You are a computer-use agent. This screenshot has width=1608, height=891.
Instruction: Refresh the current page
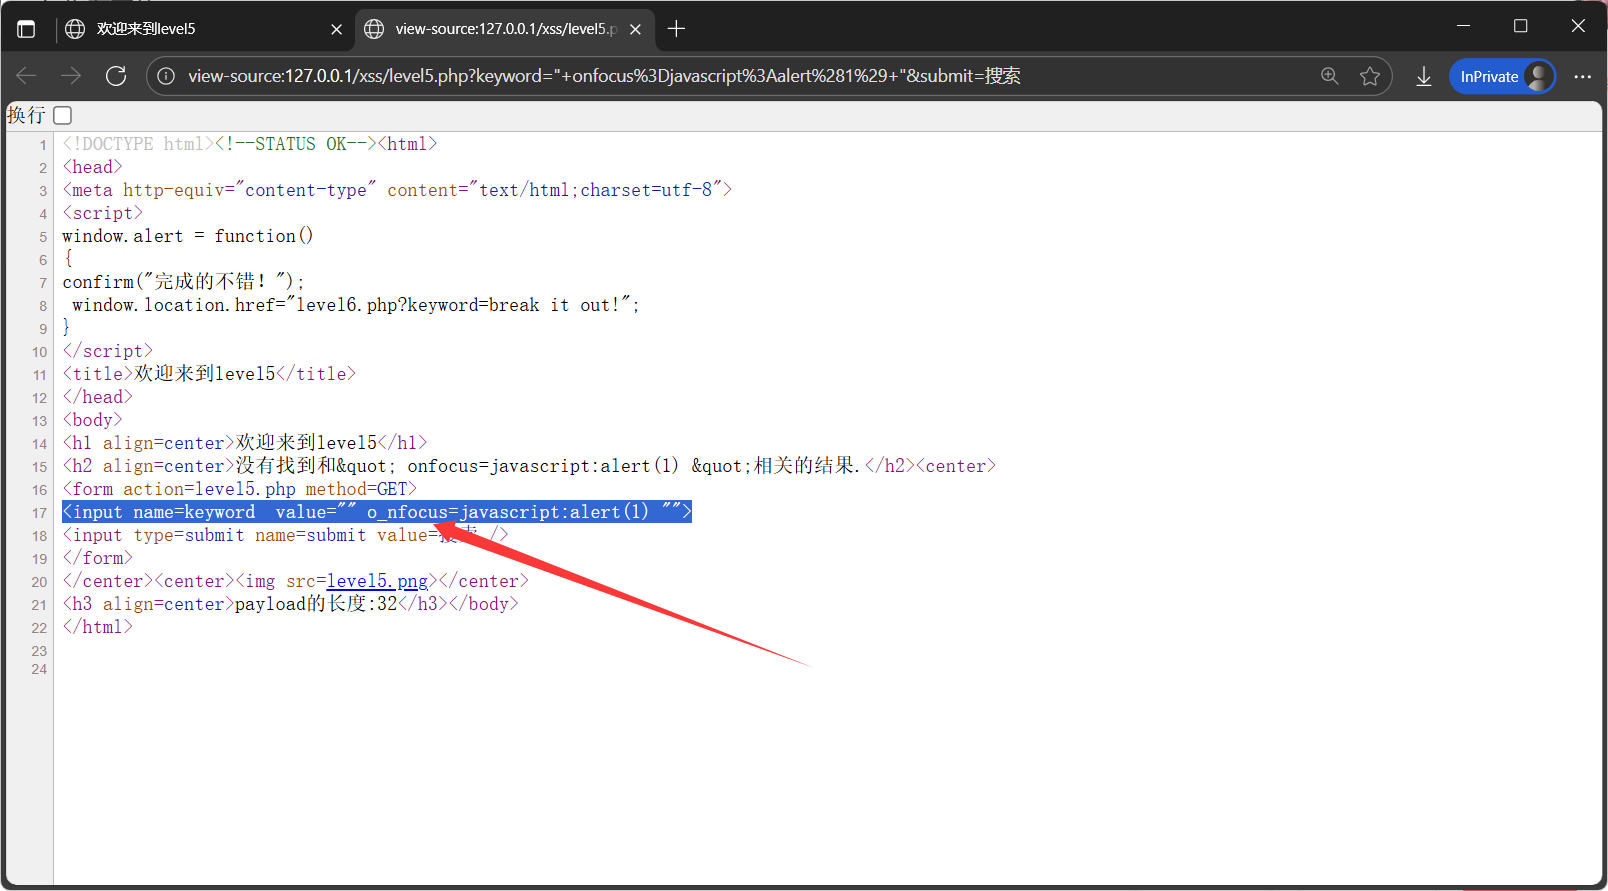pyautogui.click(x=116, y=76)
